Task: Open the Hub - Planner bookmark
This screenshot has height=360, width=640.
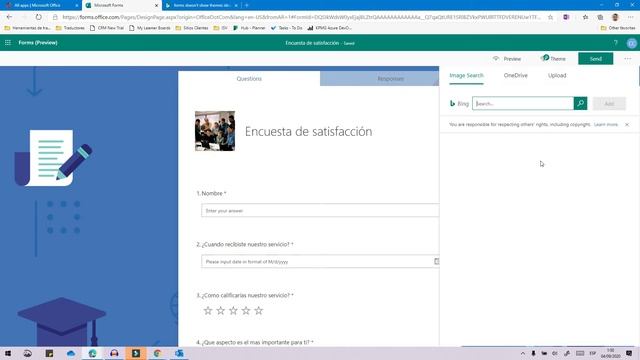Action: [249, 28]
